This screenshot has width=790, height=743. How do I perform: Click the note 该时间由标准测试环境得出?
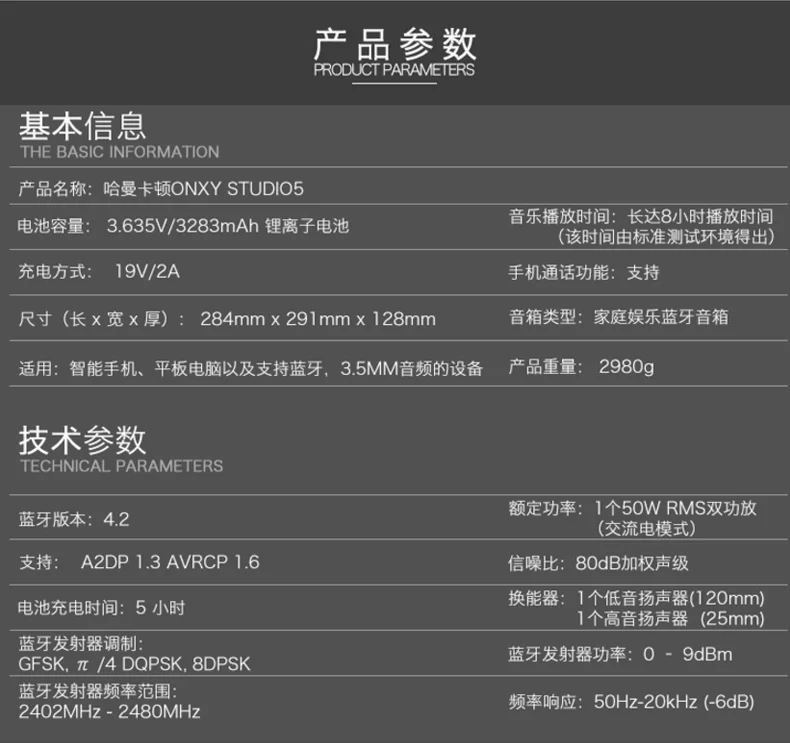pos(666,236)
